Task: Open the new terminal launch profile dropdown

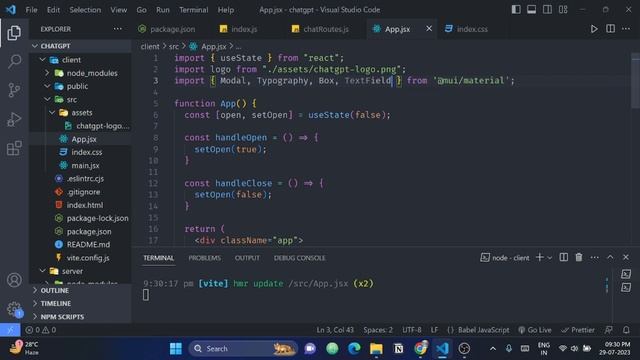Action: point(550,258)
